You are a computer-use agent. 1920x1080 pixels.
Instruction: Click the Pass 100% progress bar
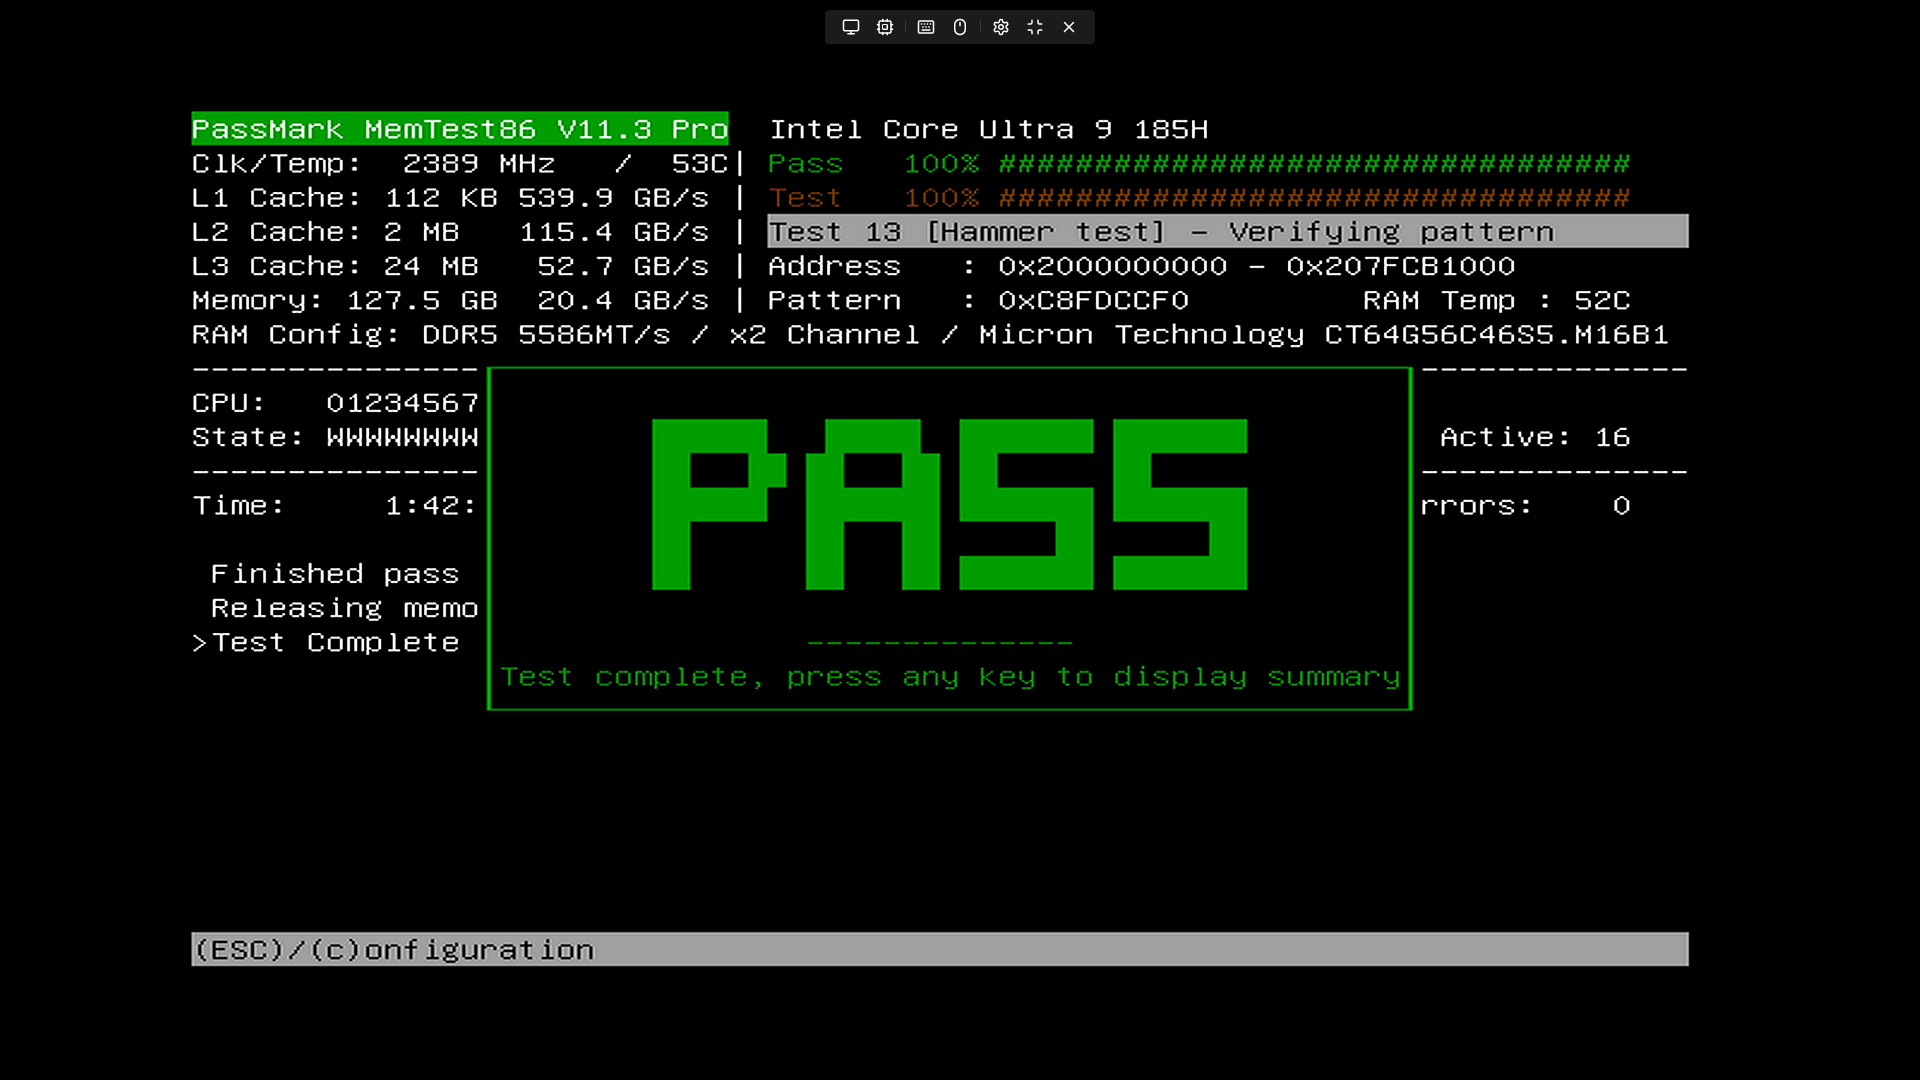1313,163
